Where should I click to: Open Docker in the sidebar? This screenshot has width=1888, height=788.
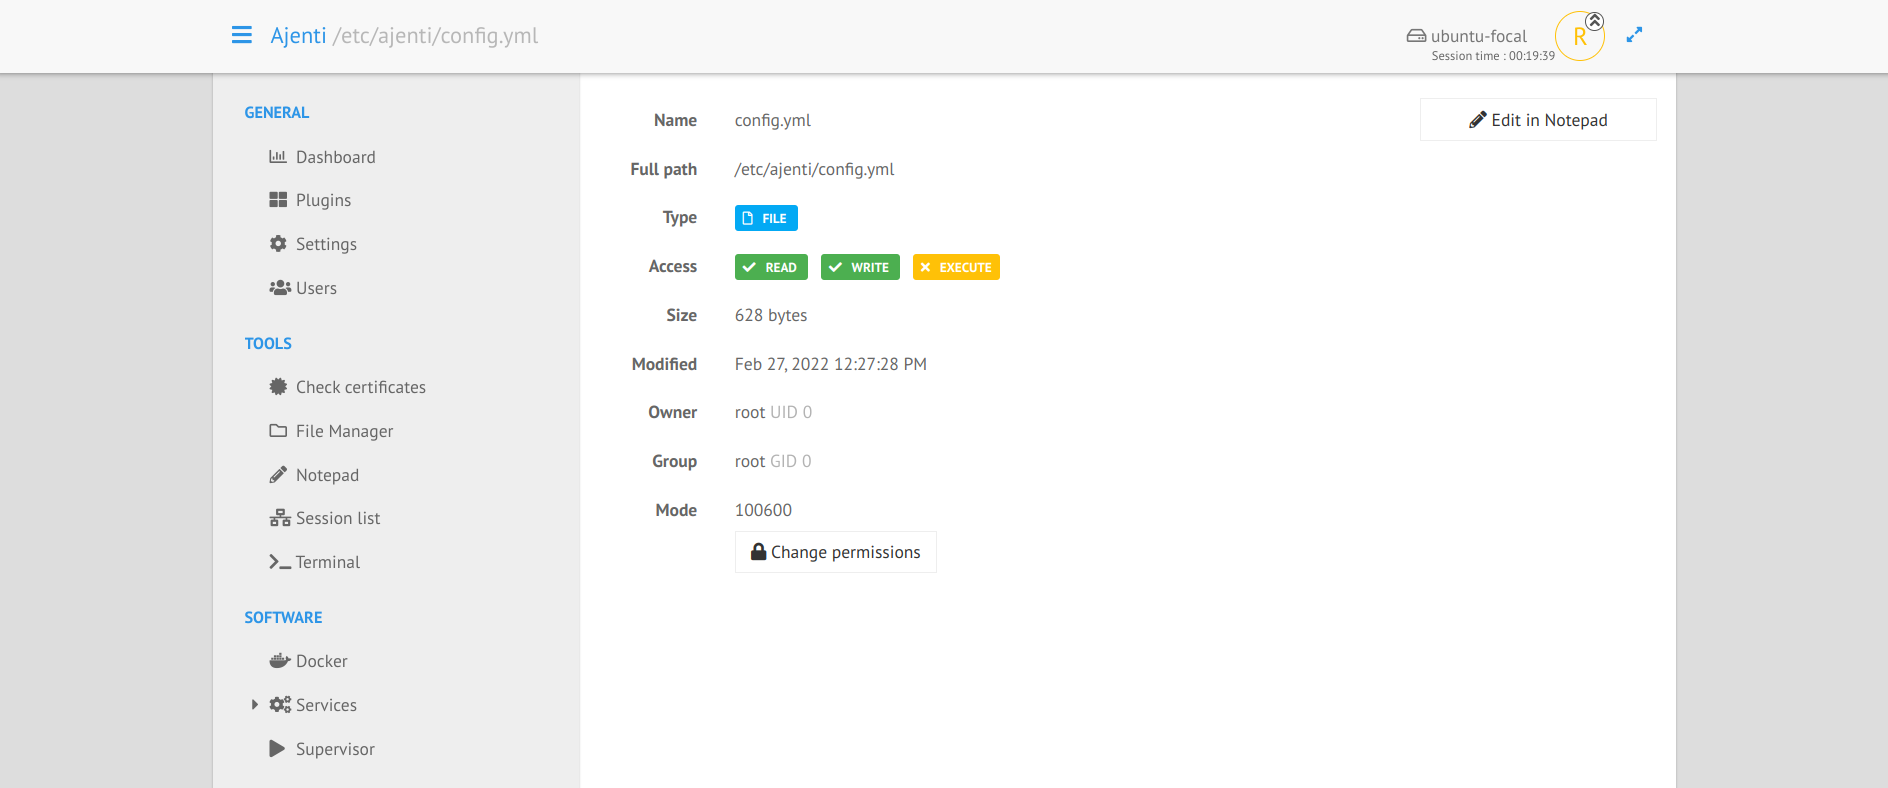click(322, 661)
